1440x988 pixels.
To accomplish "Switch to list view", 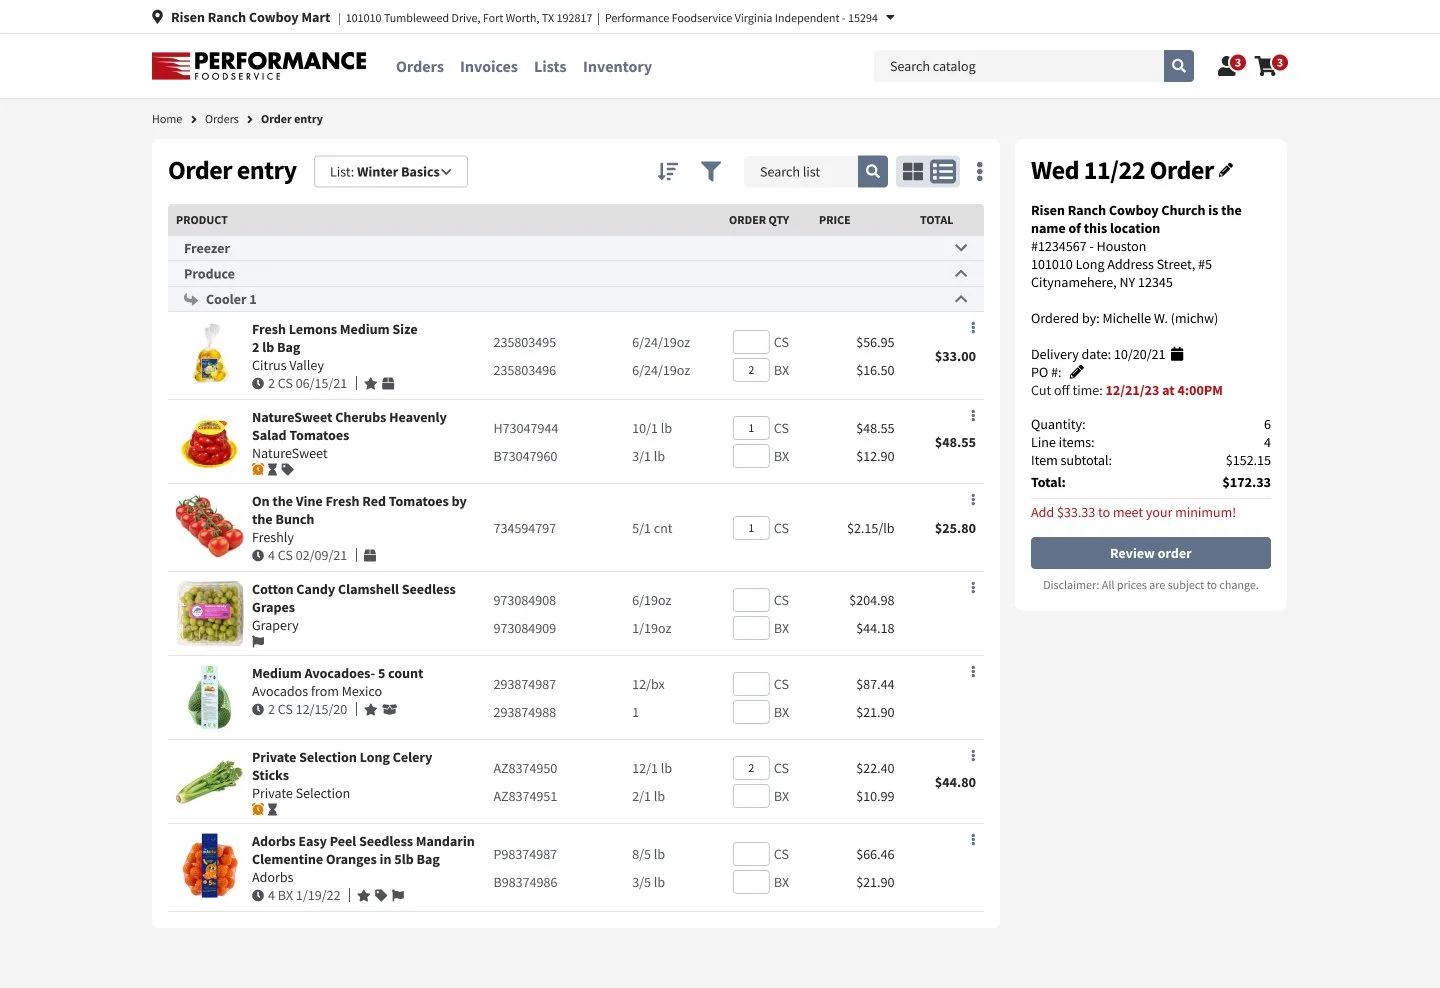I will [x=943, y=172].
